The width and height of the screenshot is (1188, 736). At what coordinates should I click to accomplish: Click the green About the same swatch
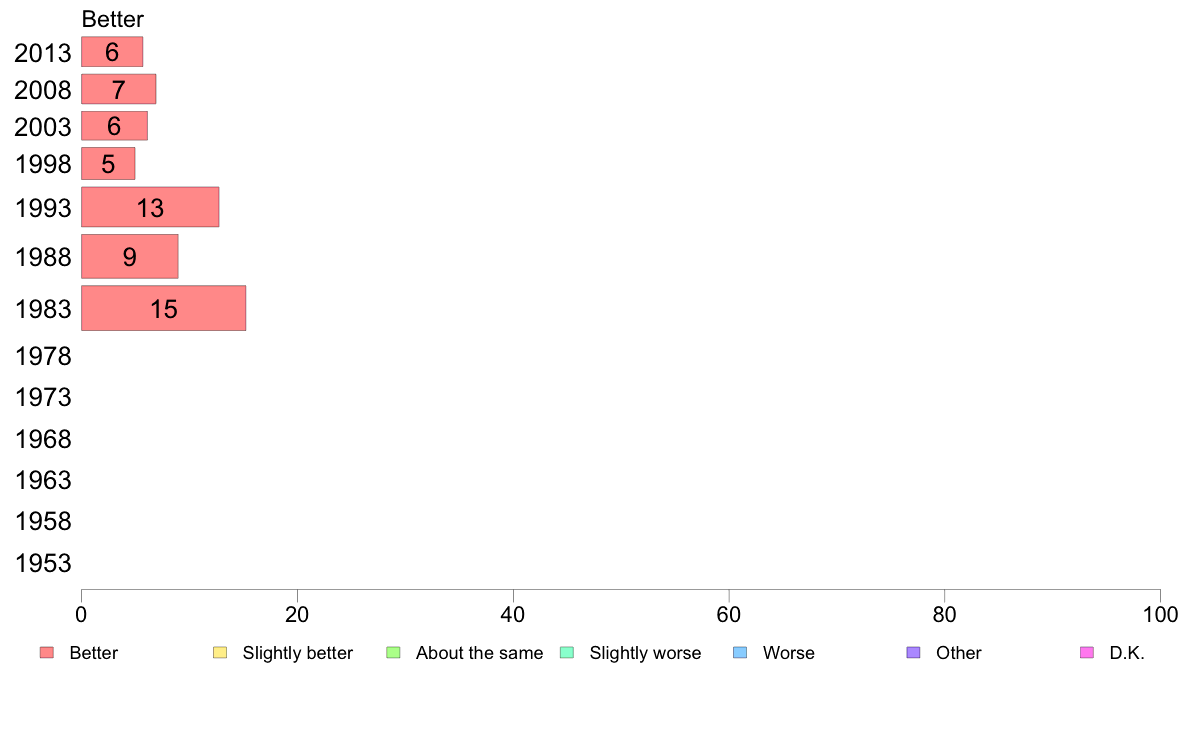393,653
